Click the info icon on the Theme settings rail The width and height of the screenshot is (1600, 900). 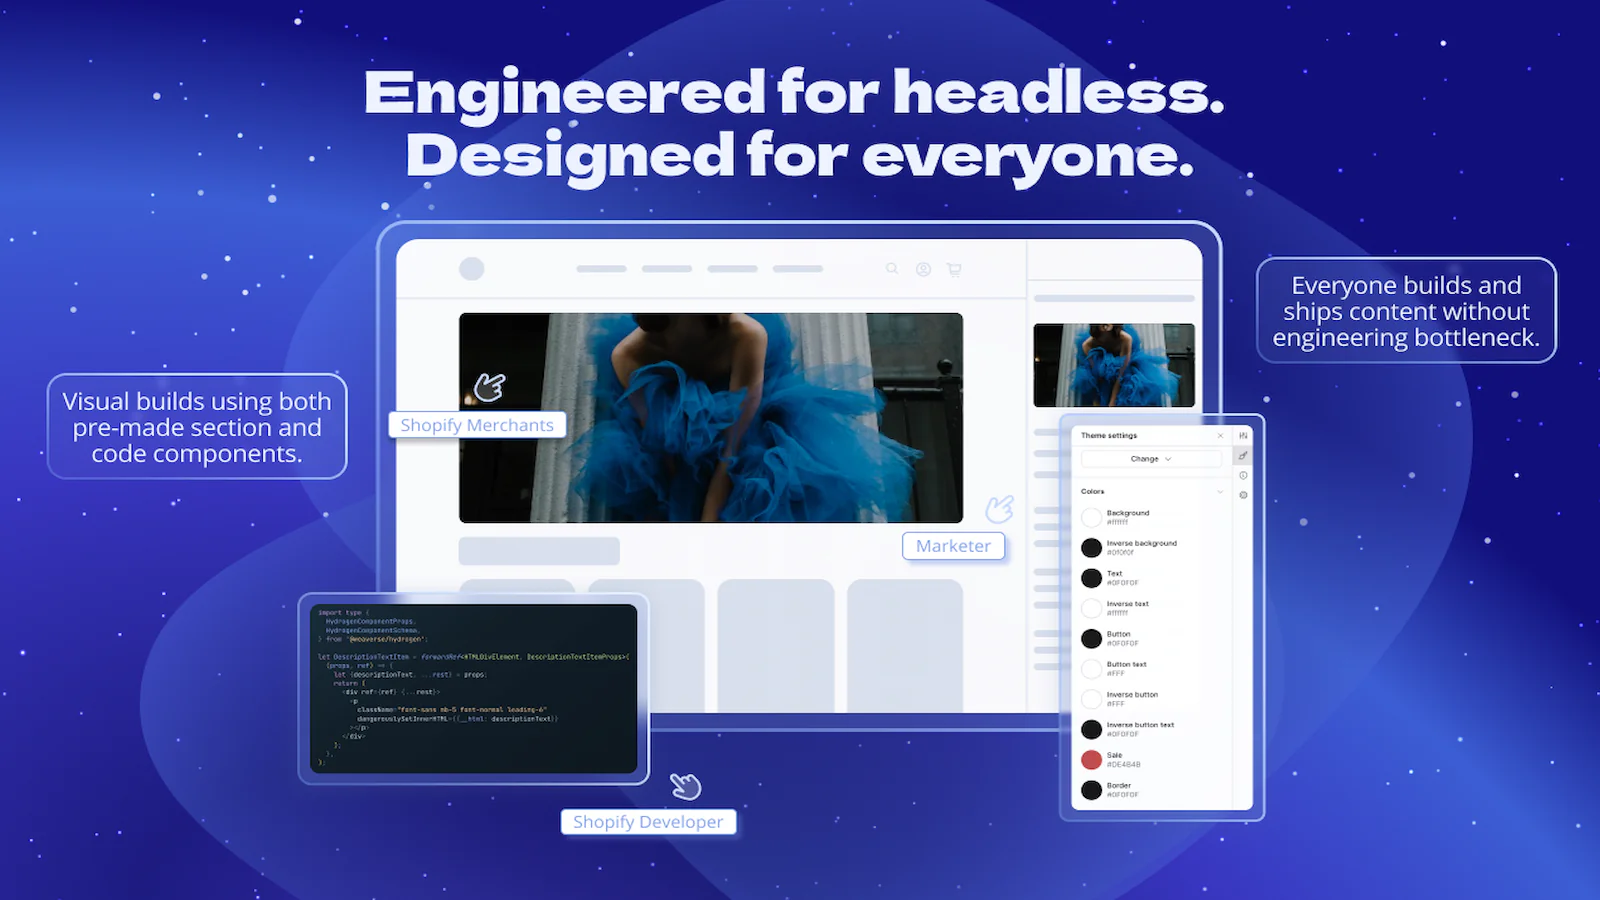tap(1242, 477)
